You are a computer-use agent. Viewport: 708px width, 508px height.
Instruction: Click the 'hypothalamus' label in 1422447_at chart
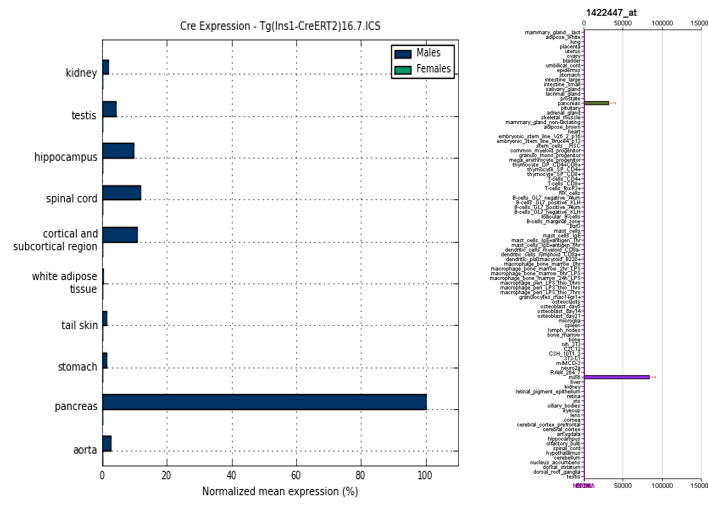564,453
